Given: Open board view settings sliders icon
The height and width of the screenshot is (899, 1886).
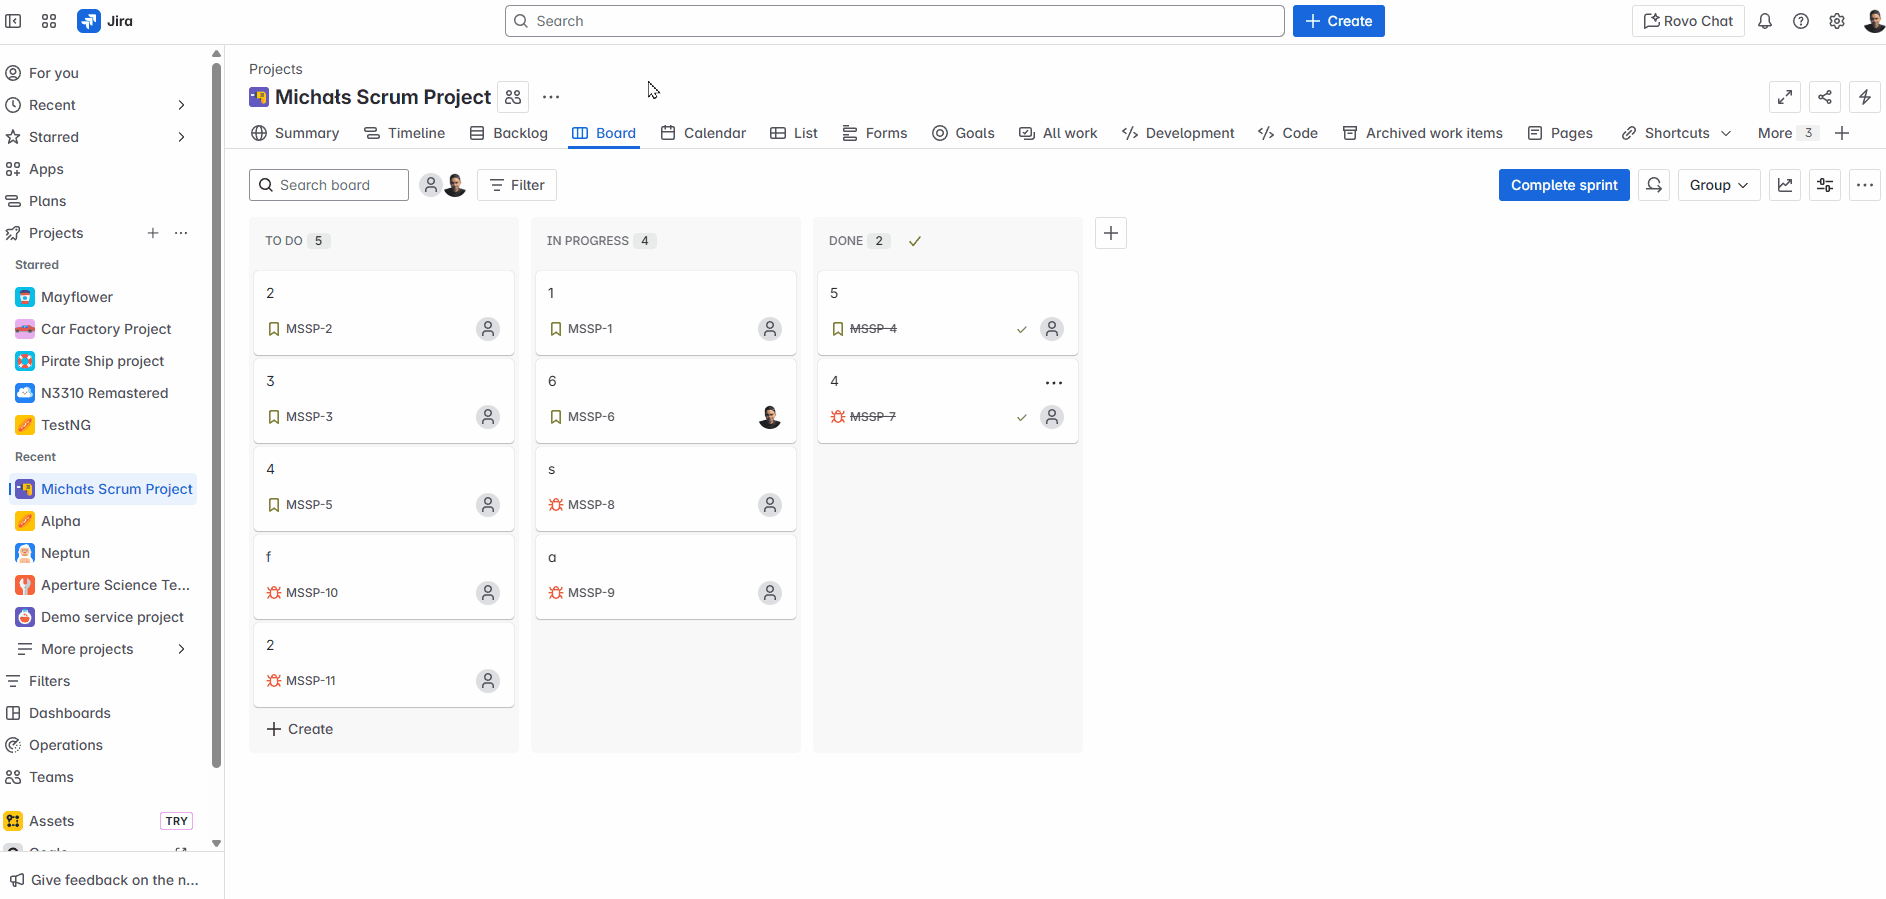Looking at the screenshot, I should point(1825,185).
